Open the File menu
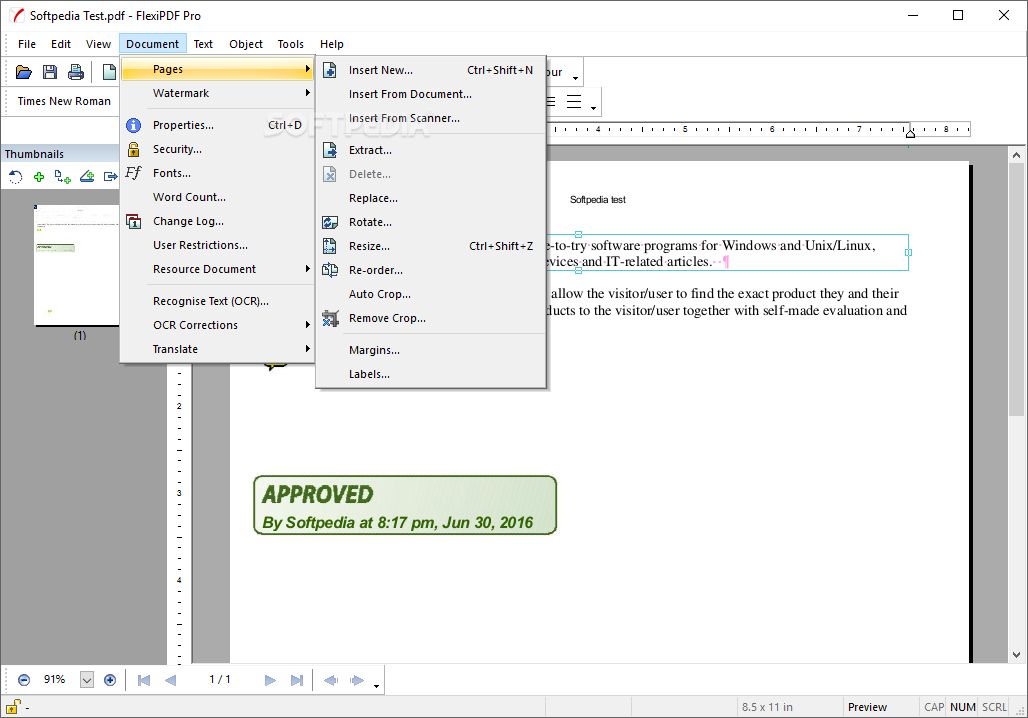 (x=27, y=44)
